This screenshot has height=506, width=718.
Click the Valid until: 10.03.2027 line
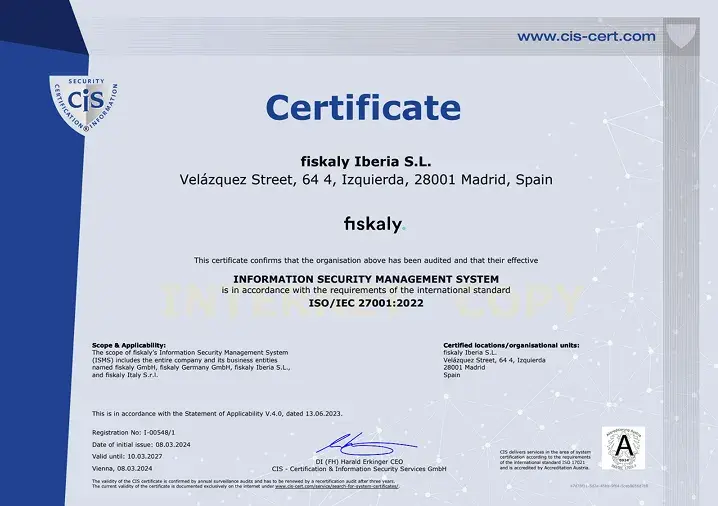click(127, 456)
